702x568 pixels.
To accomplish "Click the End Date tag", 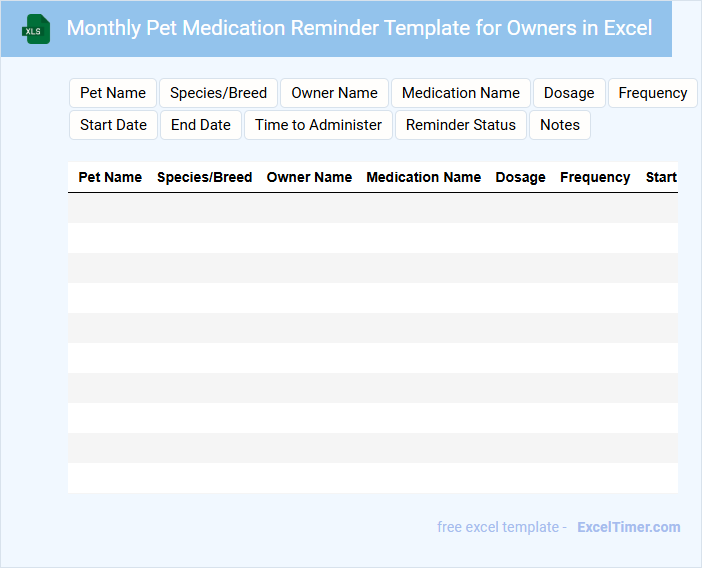I will click(201, 125).
